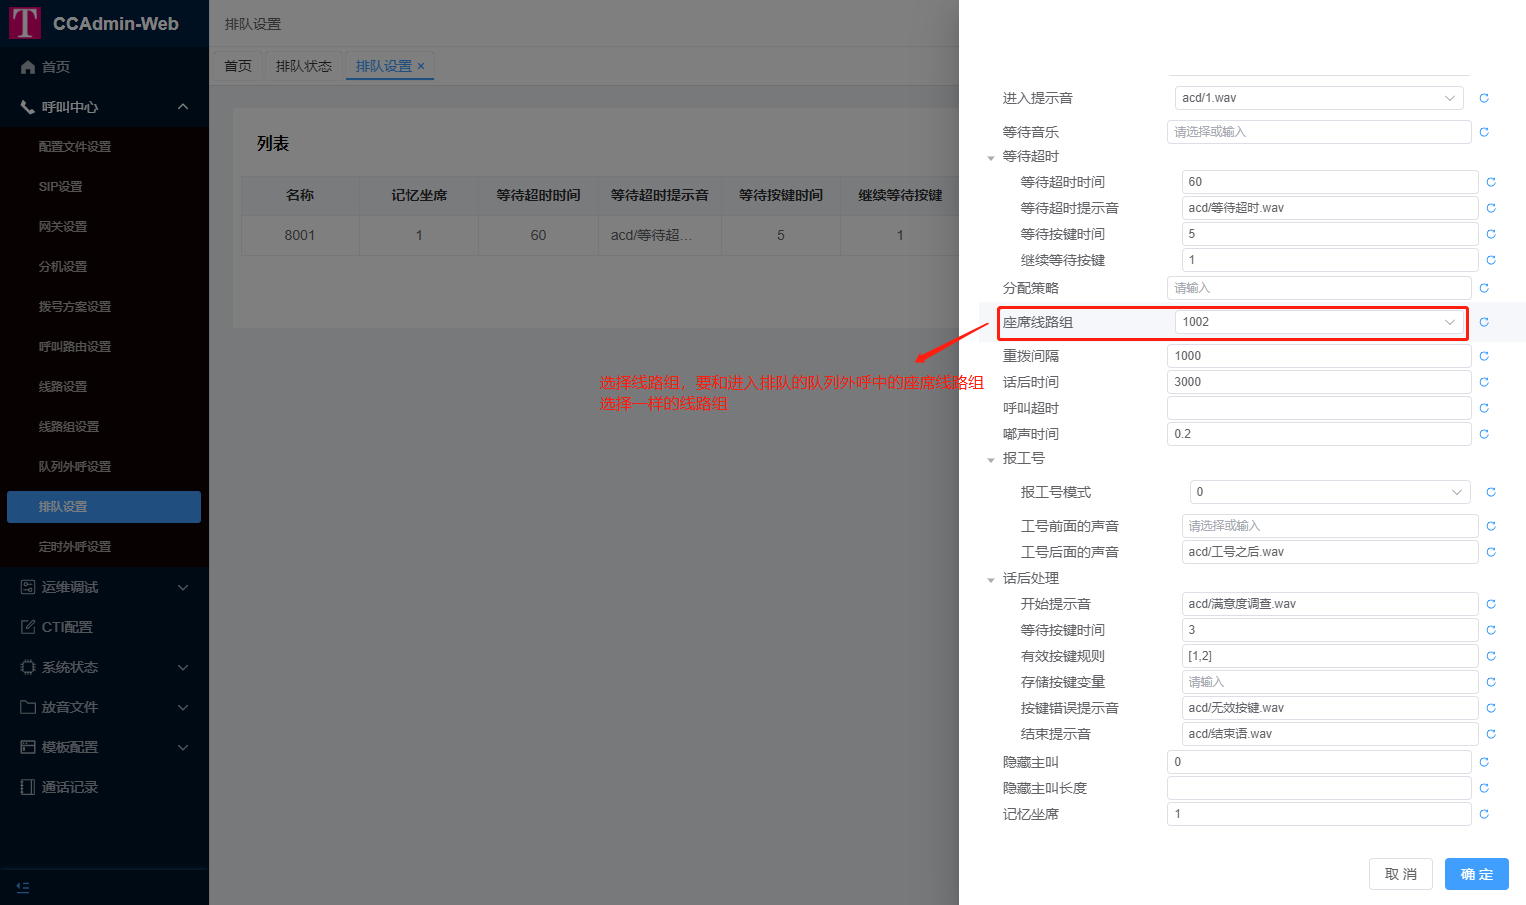Viewport: 1526px width, 905px height.
Task: Expand the 运维调试 sidebar menu
Action: tap(104, 587)
